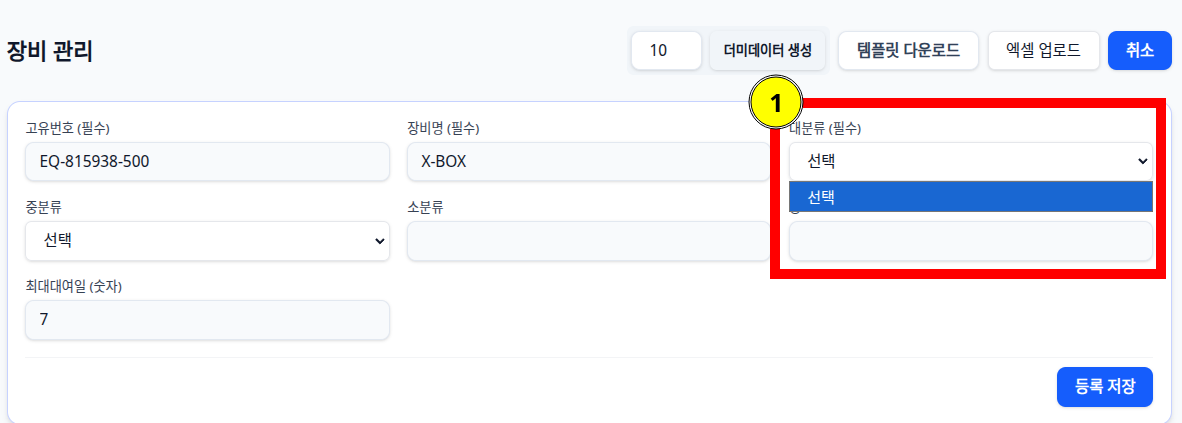
Task: Open the 중분류 select box
Action: click(207, 241)
